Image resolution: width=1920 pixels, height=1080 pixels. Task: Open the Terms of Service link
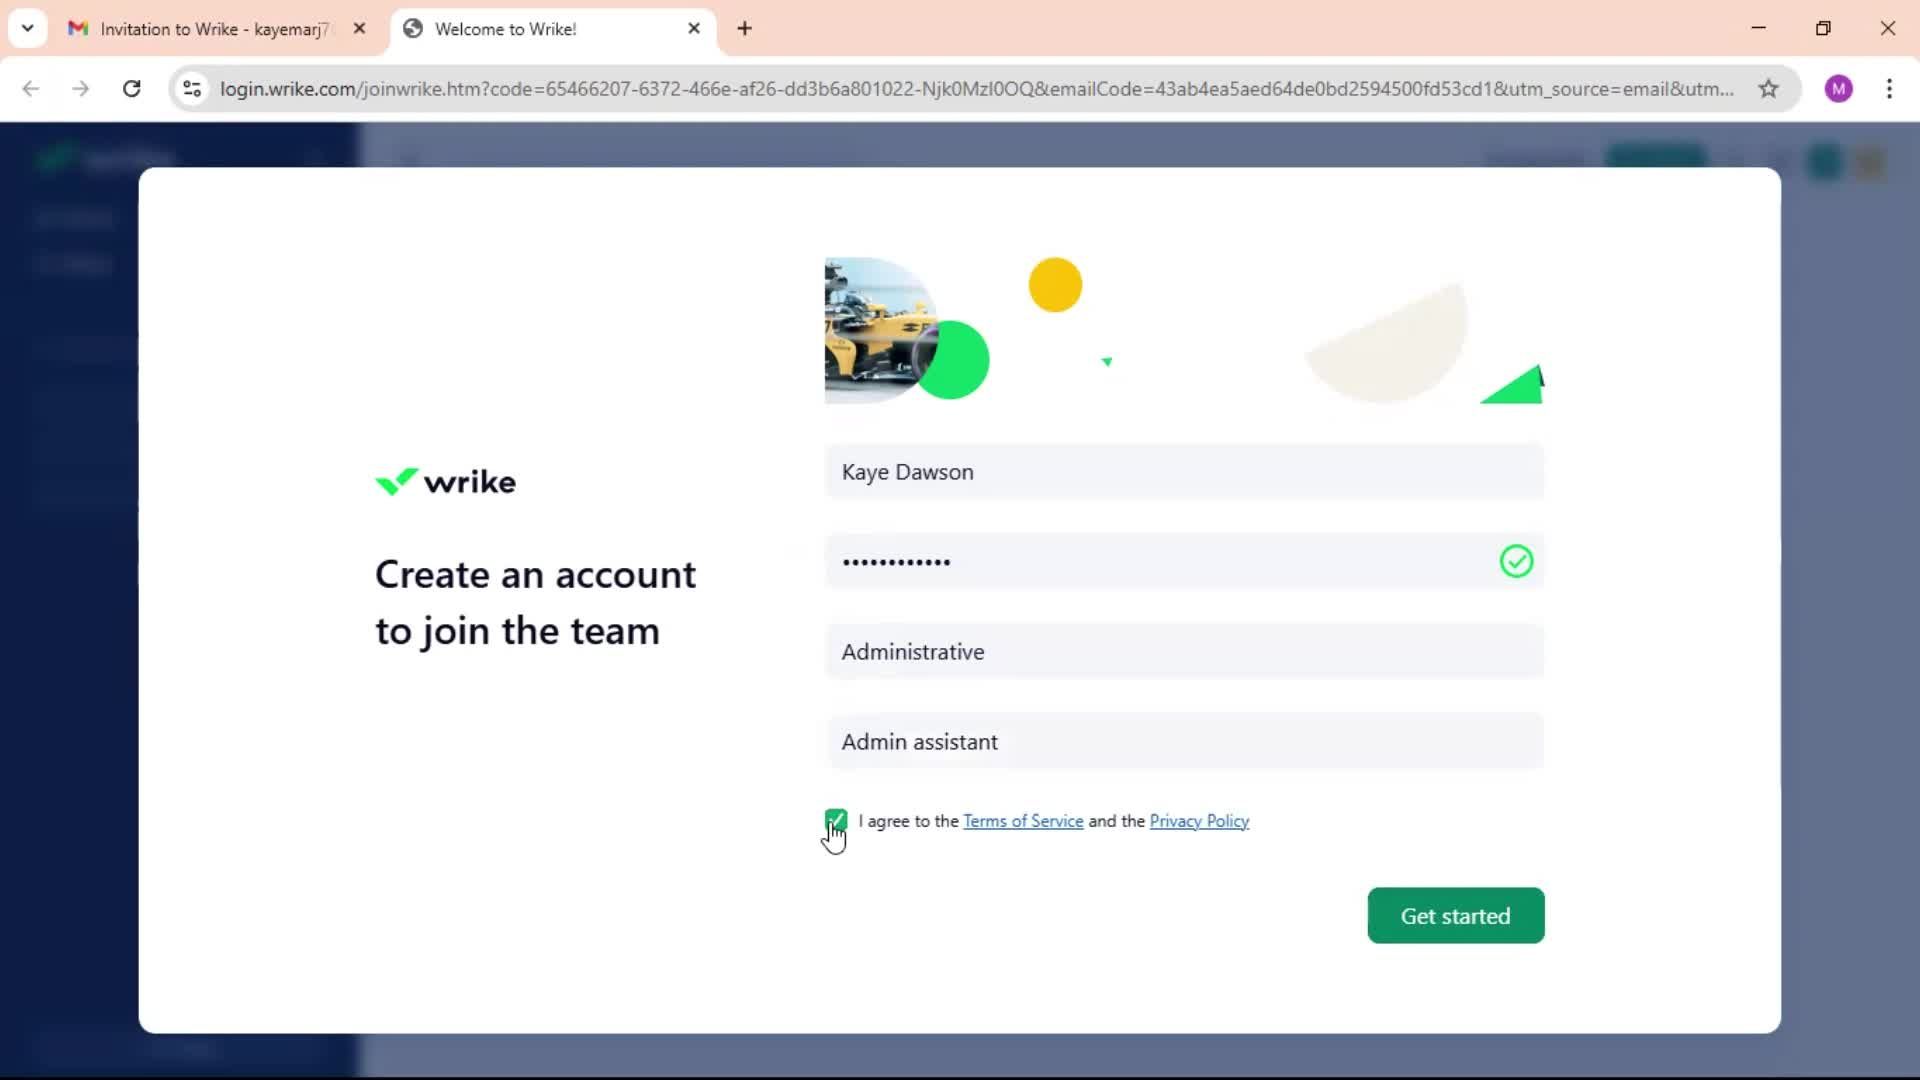click(x=1023, y=821)
